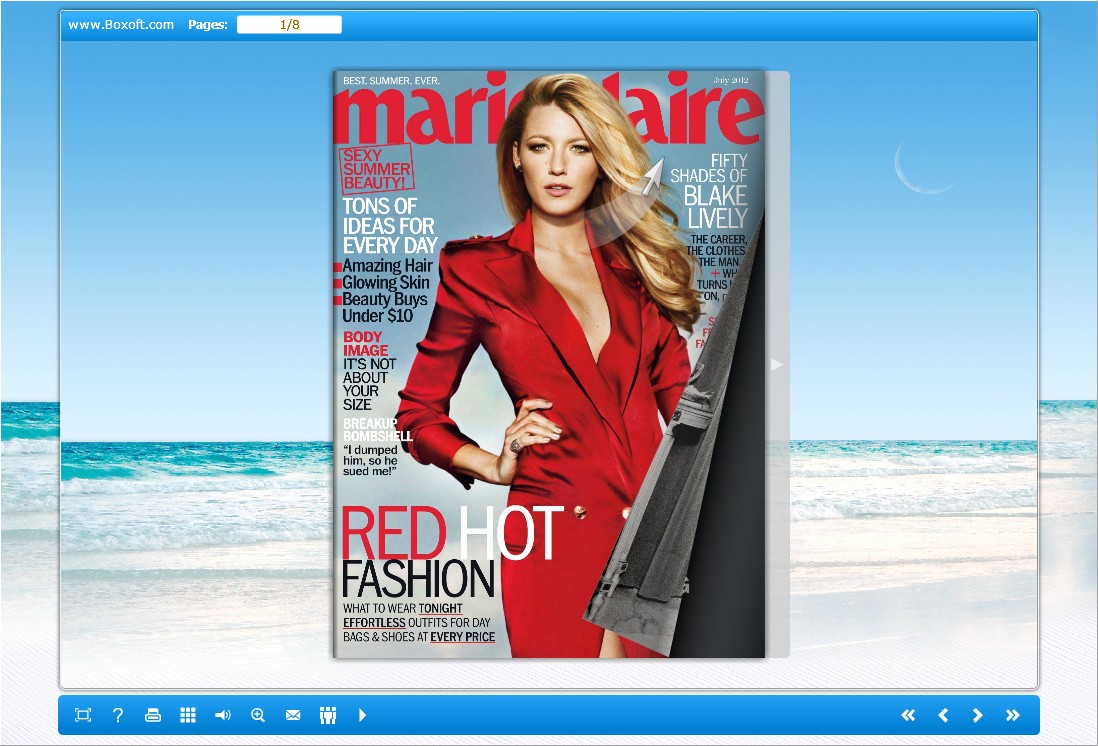Jump to last page double-right arrow
Screen dimensions: 1098x746
(x=1013, y=715)
